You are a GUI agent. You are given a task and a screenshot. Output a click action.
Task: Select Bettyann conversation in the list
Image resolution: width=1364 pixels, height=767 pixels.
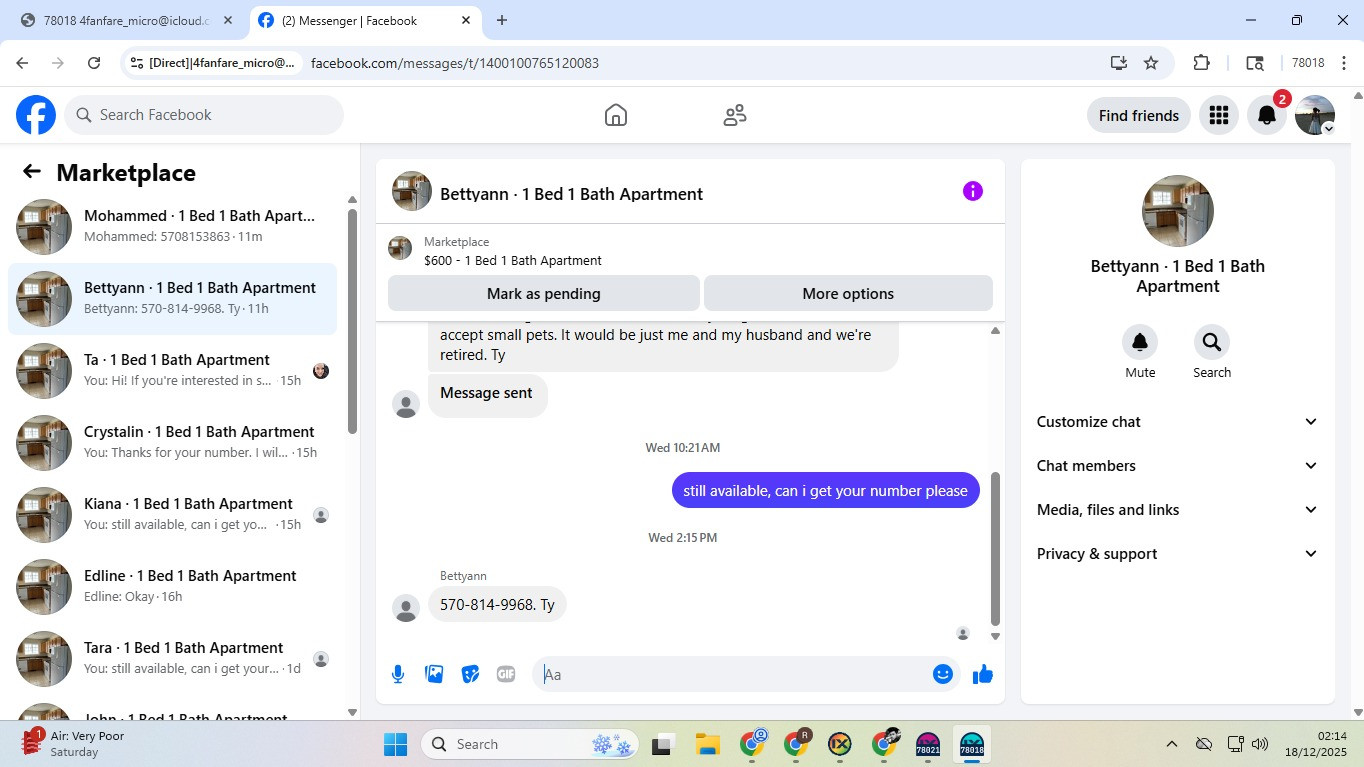coord(172,299)
